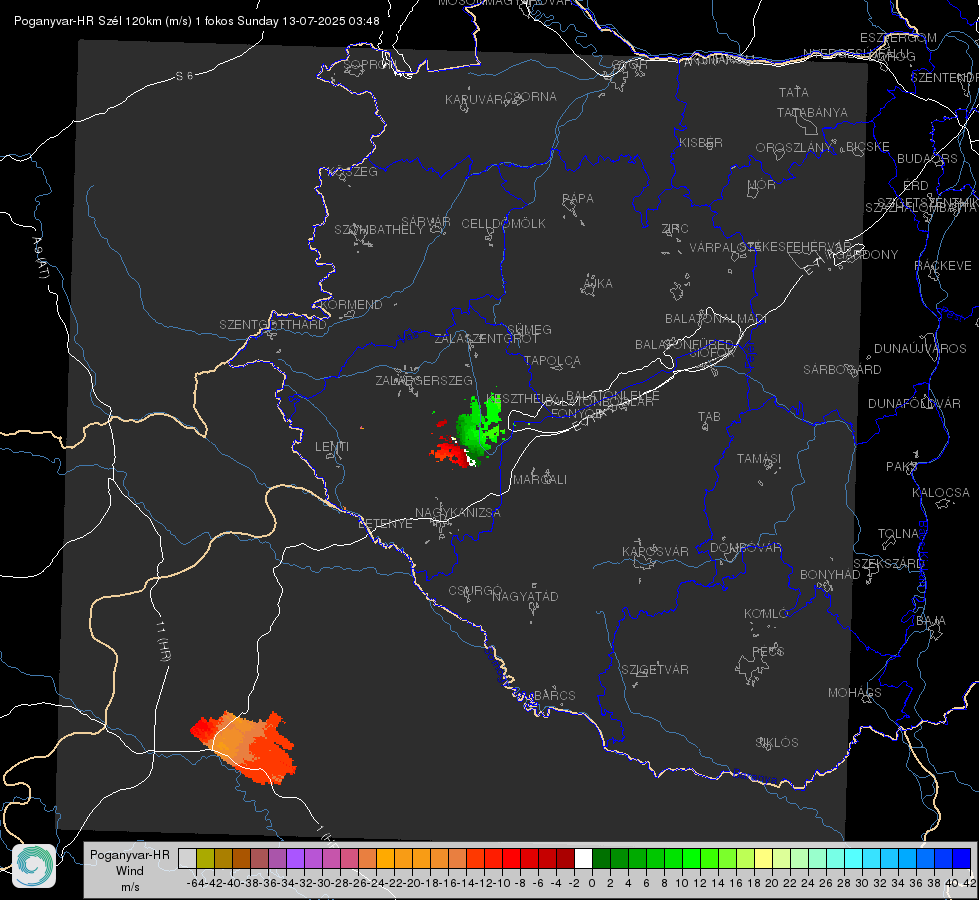Click the SOPRON city label
The height and width of the screenshot is (900, 979).
pos(370,64)
